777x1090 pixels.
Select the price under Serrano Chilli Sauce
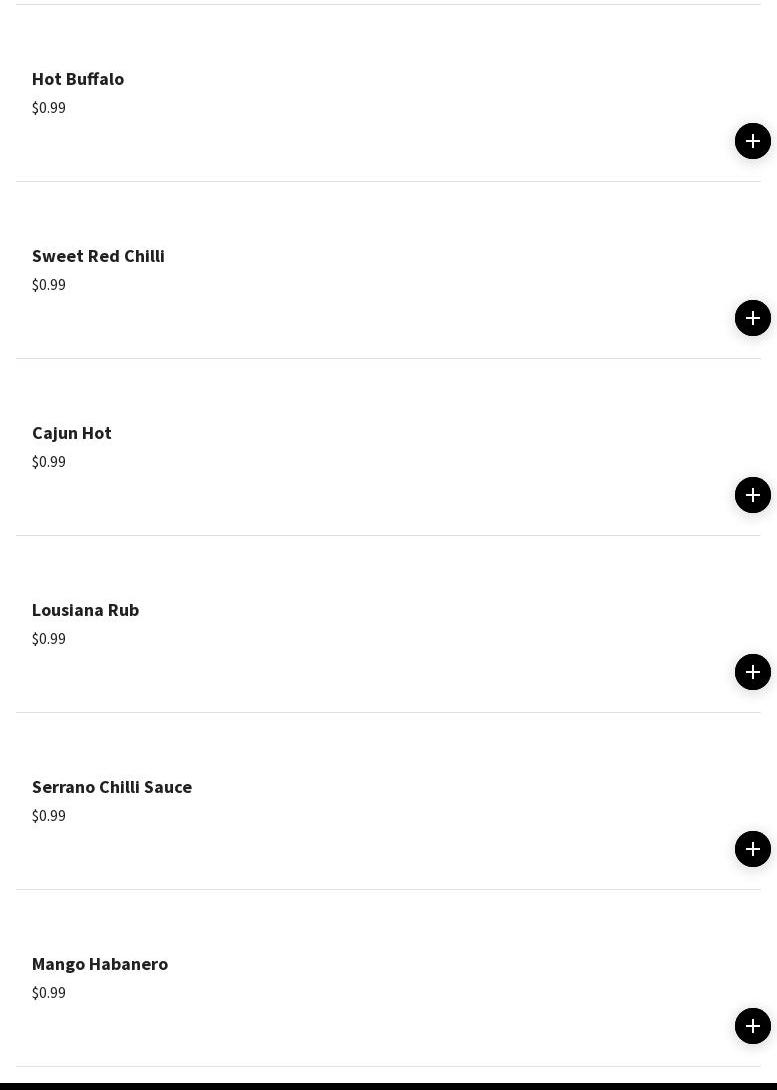(x=49, y=815)
